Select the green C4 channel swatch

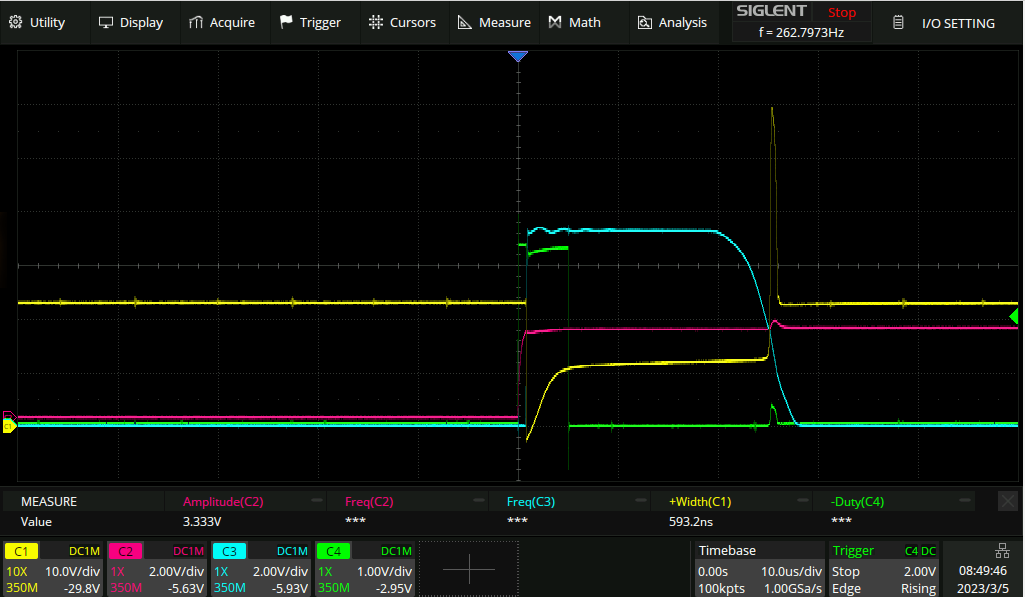click(x=332, y=551)
